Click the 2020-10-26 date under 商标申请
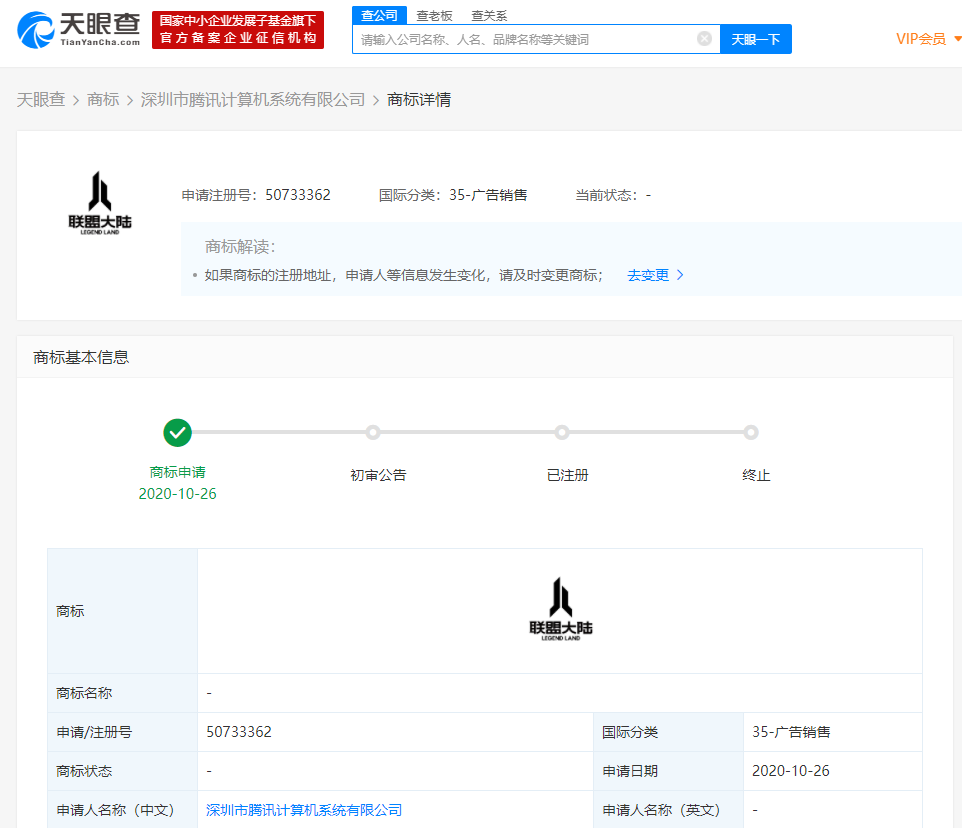The image size is (962, 828). [177, 494]
